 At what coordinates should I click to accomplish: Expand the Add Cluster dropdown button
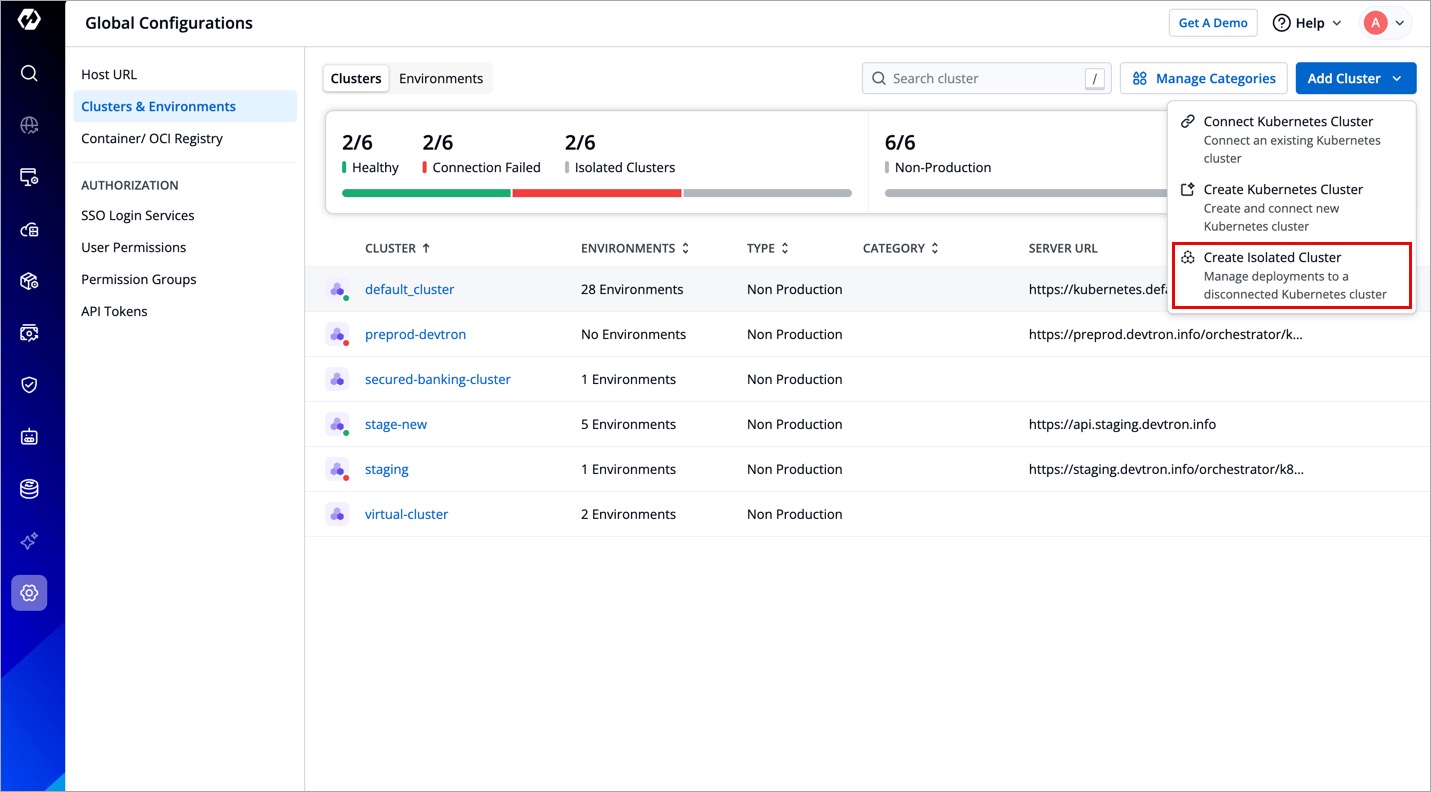pyautogui.click(x=1355, y=78)
